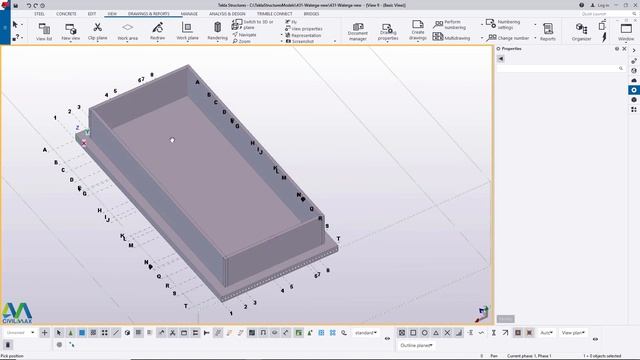The image size is (640, 360).
Task: Launch the Organizer
Action: [581, 31]
